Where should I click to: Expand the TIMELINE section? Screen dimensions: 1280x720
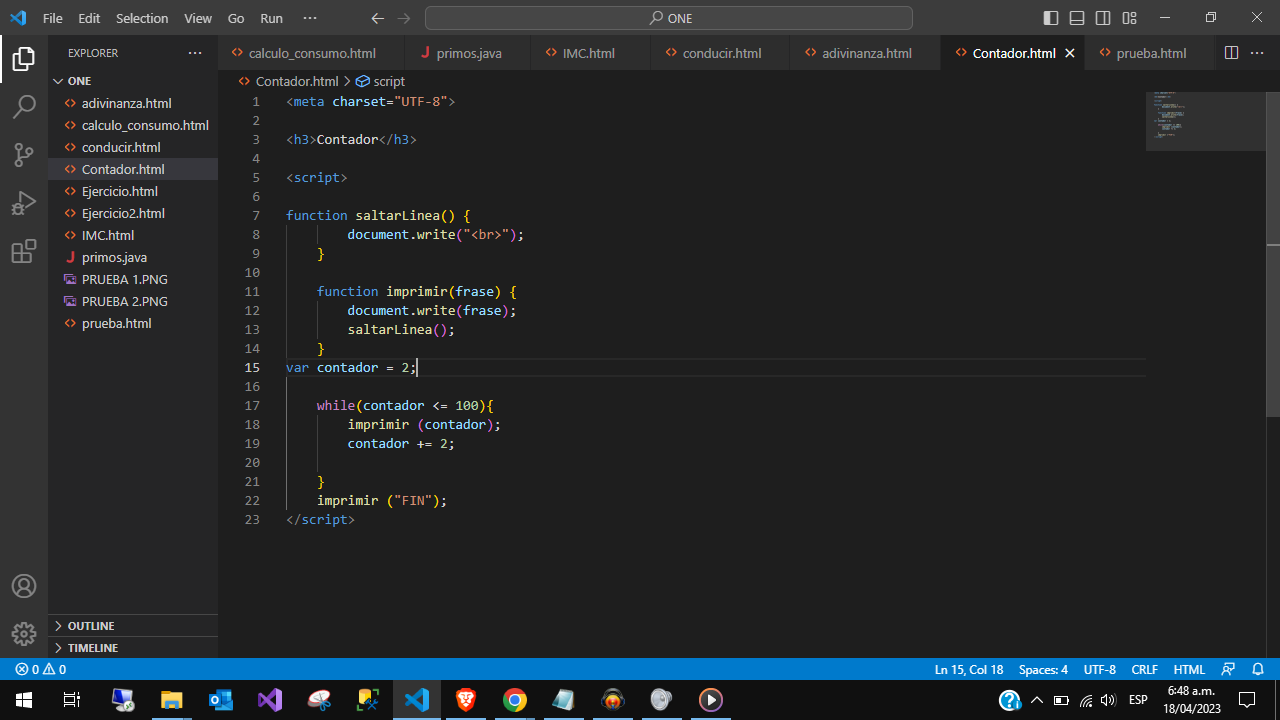133,647
